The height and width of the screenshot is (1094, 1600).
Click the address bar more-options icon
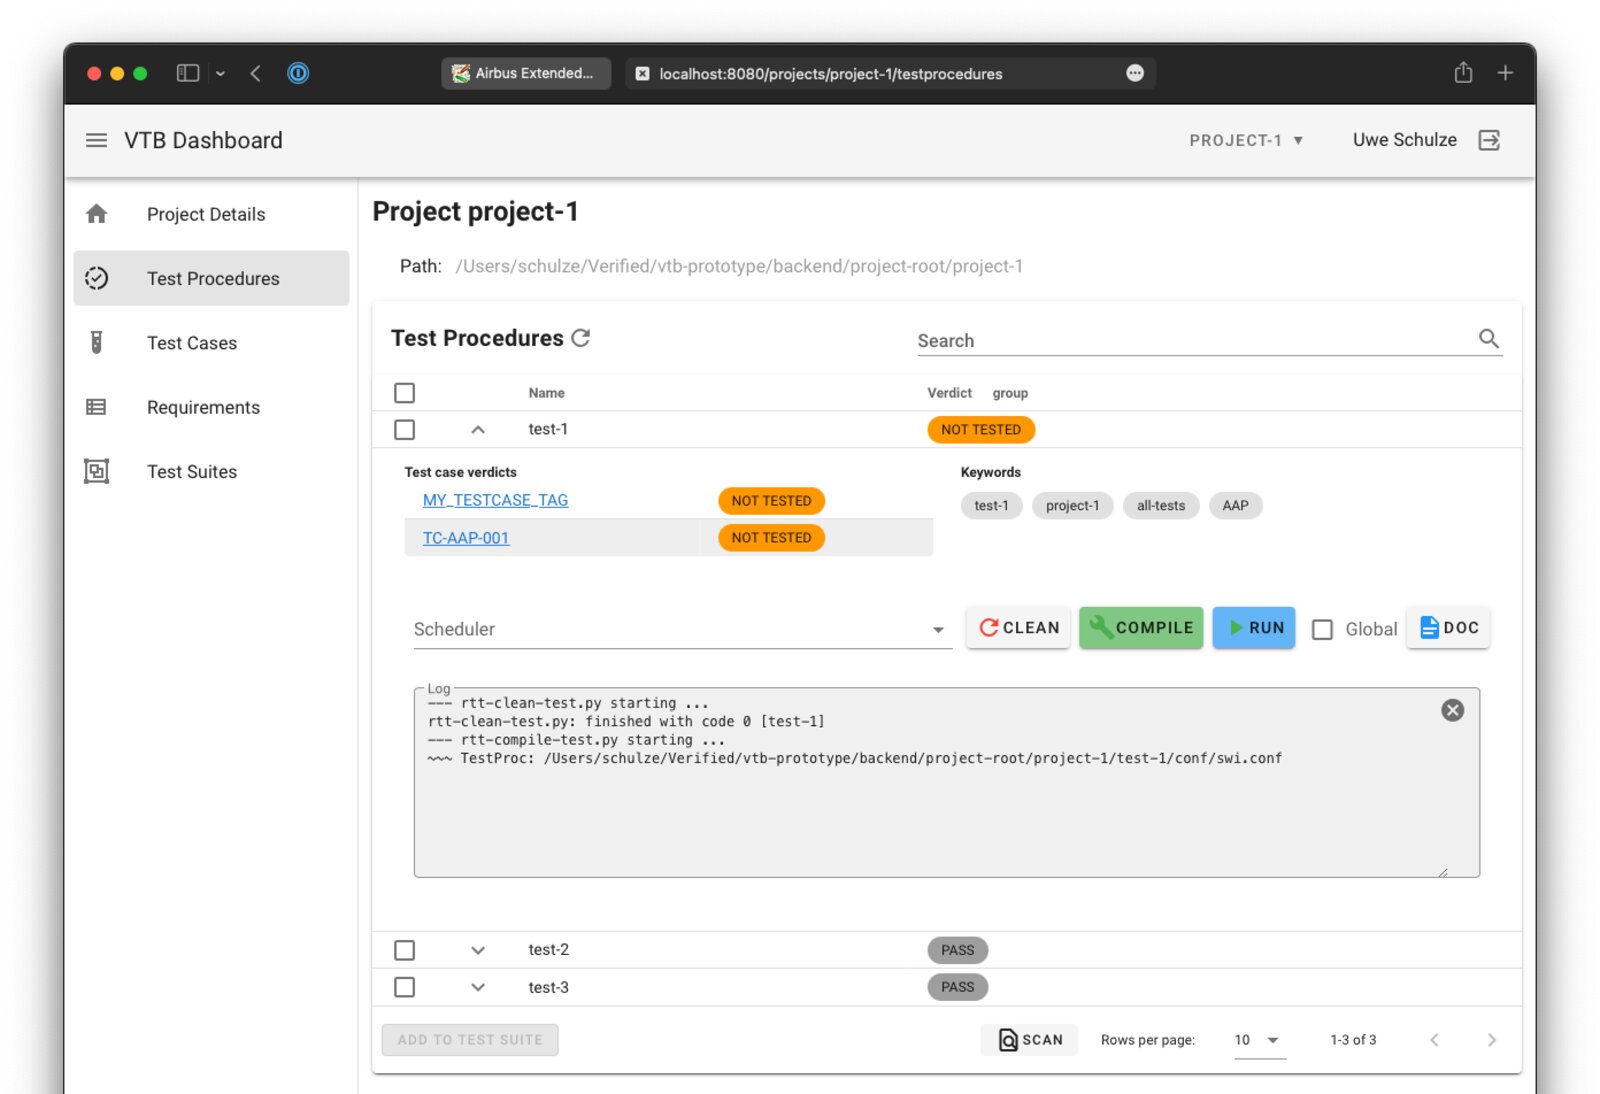coord(1135,73)
